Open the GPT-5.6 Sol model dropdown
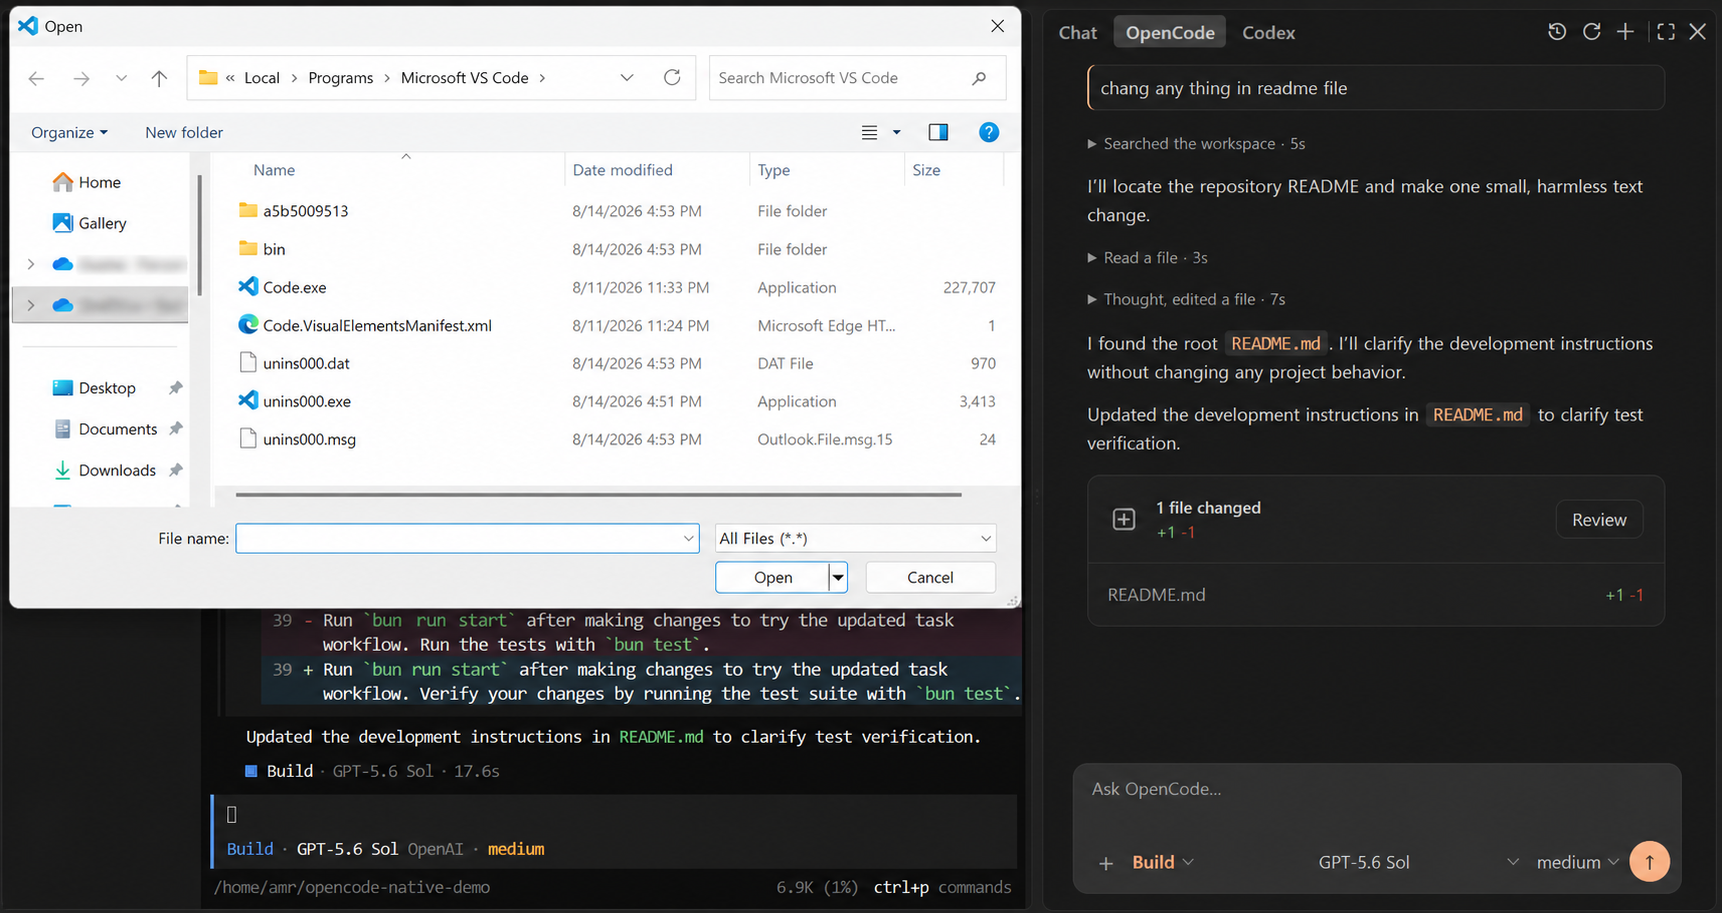The image size is (1722, 913). (1419, 862)
